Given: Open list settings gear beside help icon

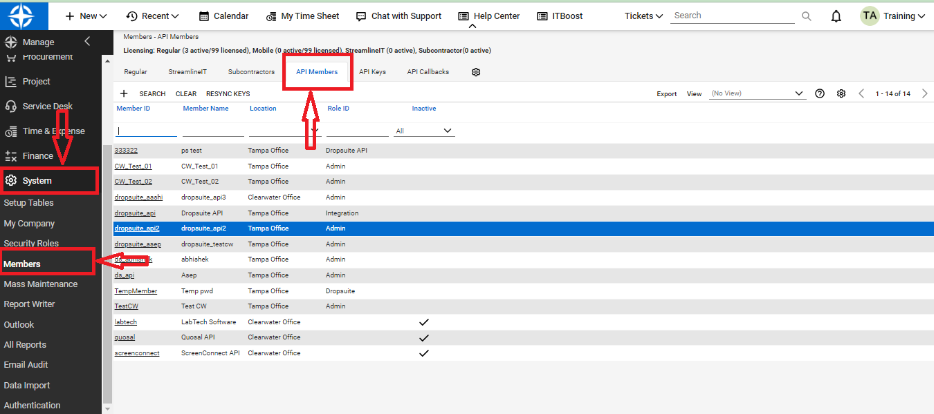Looking at the screenshot, I should coord(841,93).
